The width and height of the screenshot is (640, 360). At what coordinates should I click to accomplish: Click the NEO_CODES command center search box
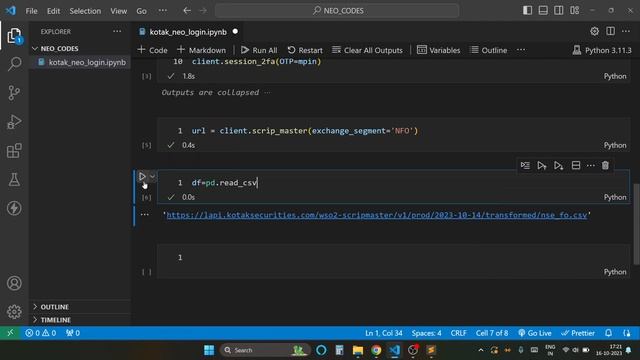337,11
